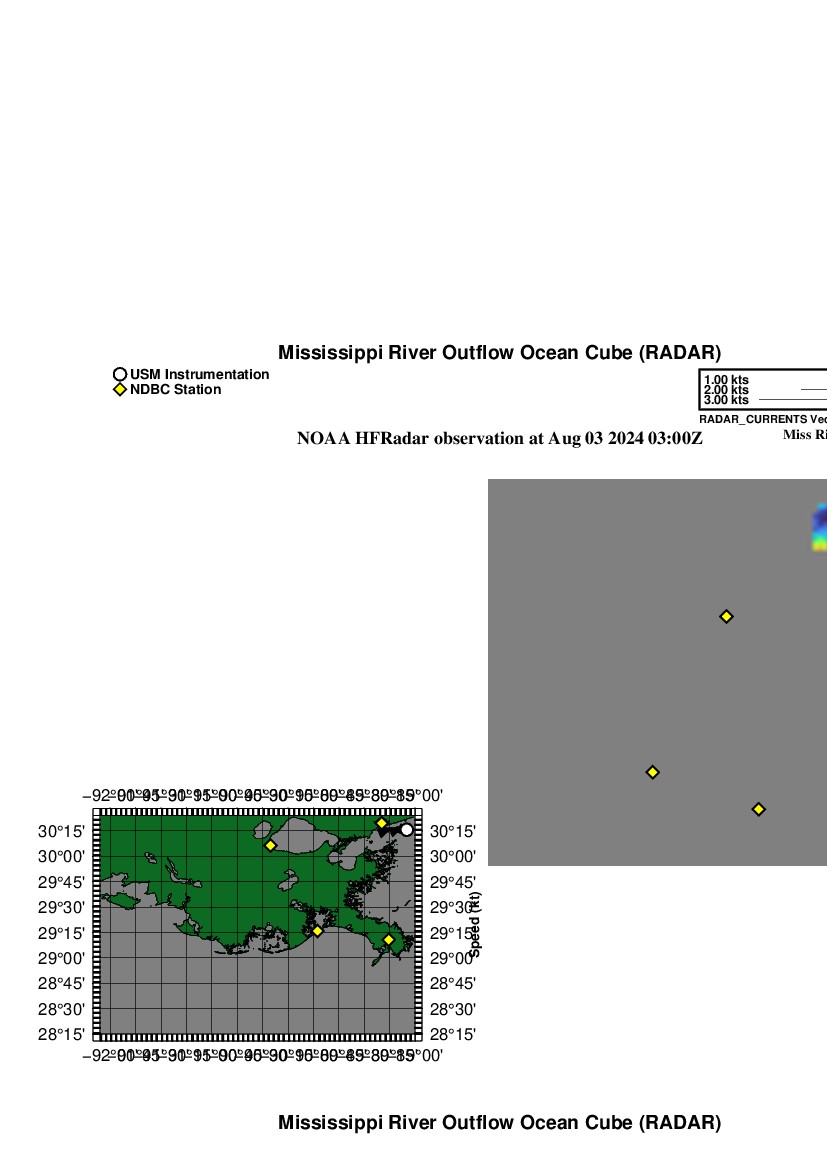Click the white USM Instrumentation legend circle
The image size is (827, 1170).
coord(120,374)
